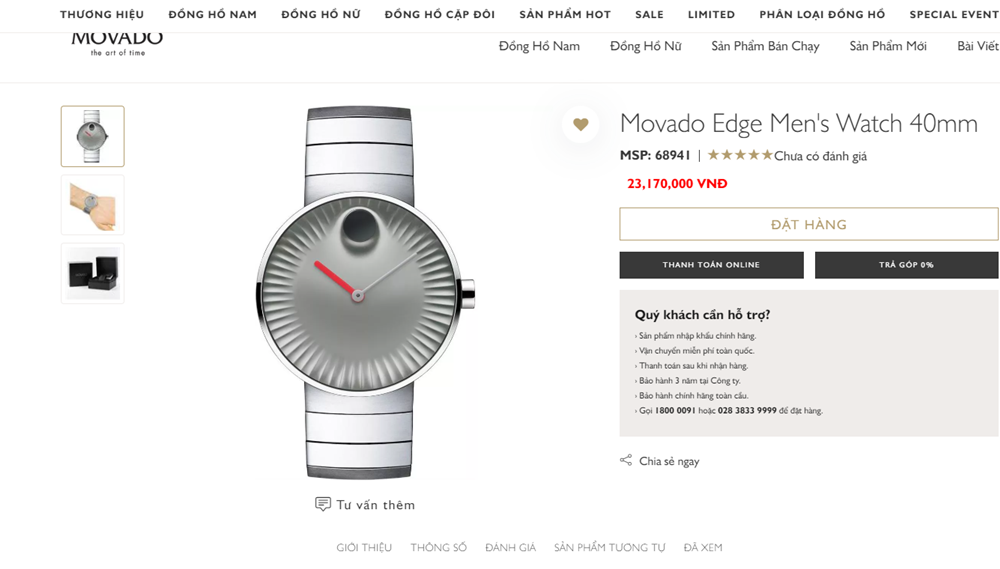The width and height of the screenshot is (1000, 569).
Task: Select the watch box thumbnail
Action: pyautogui.click(x=93, y=273)
